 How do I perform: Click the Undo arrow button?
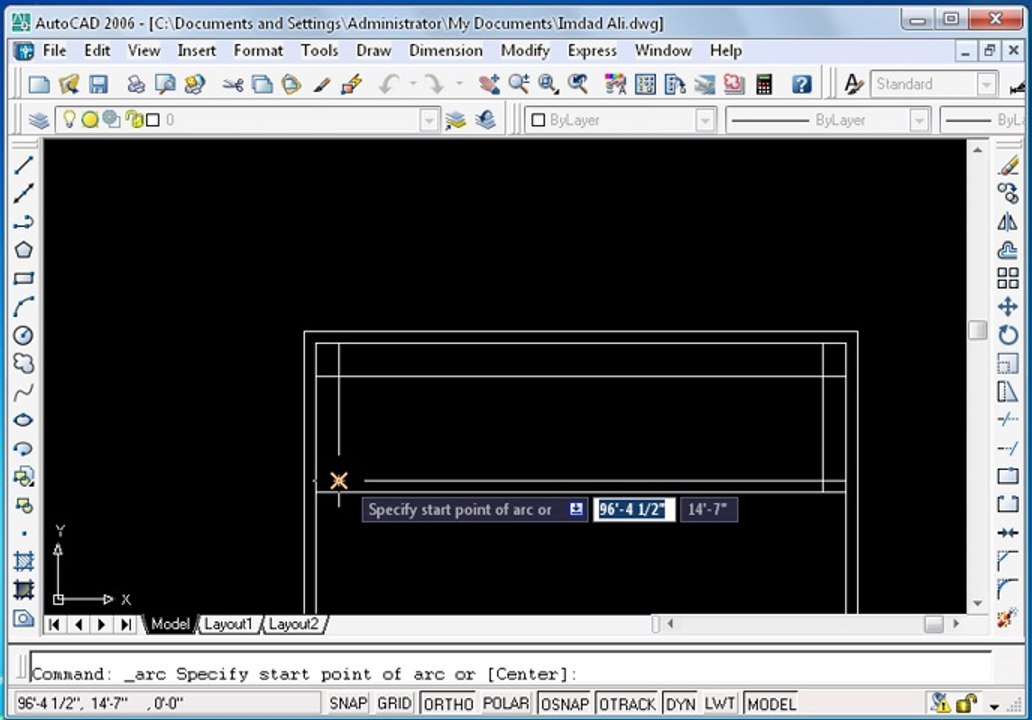pyautogui.click(x=390, y=84)
